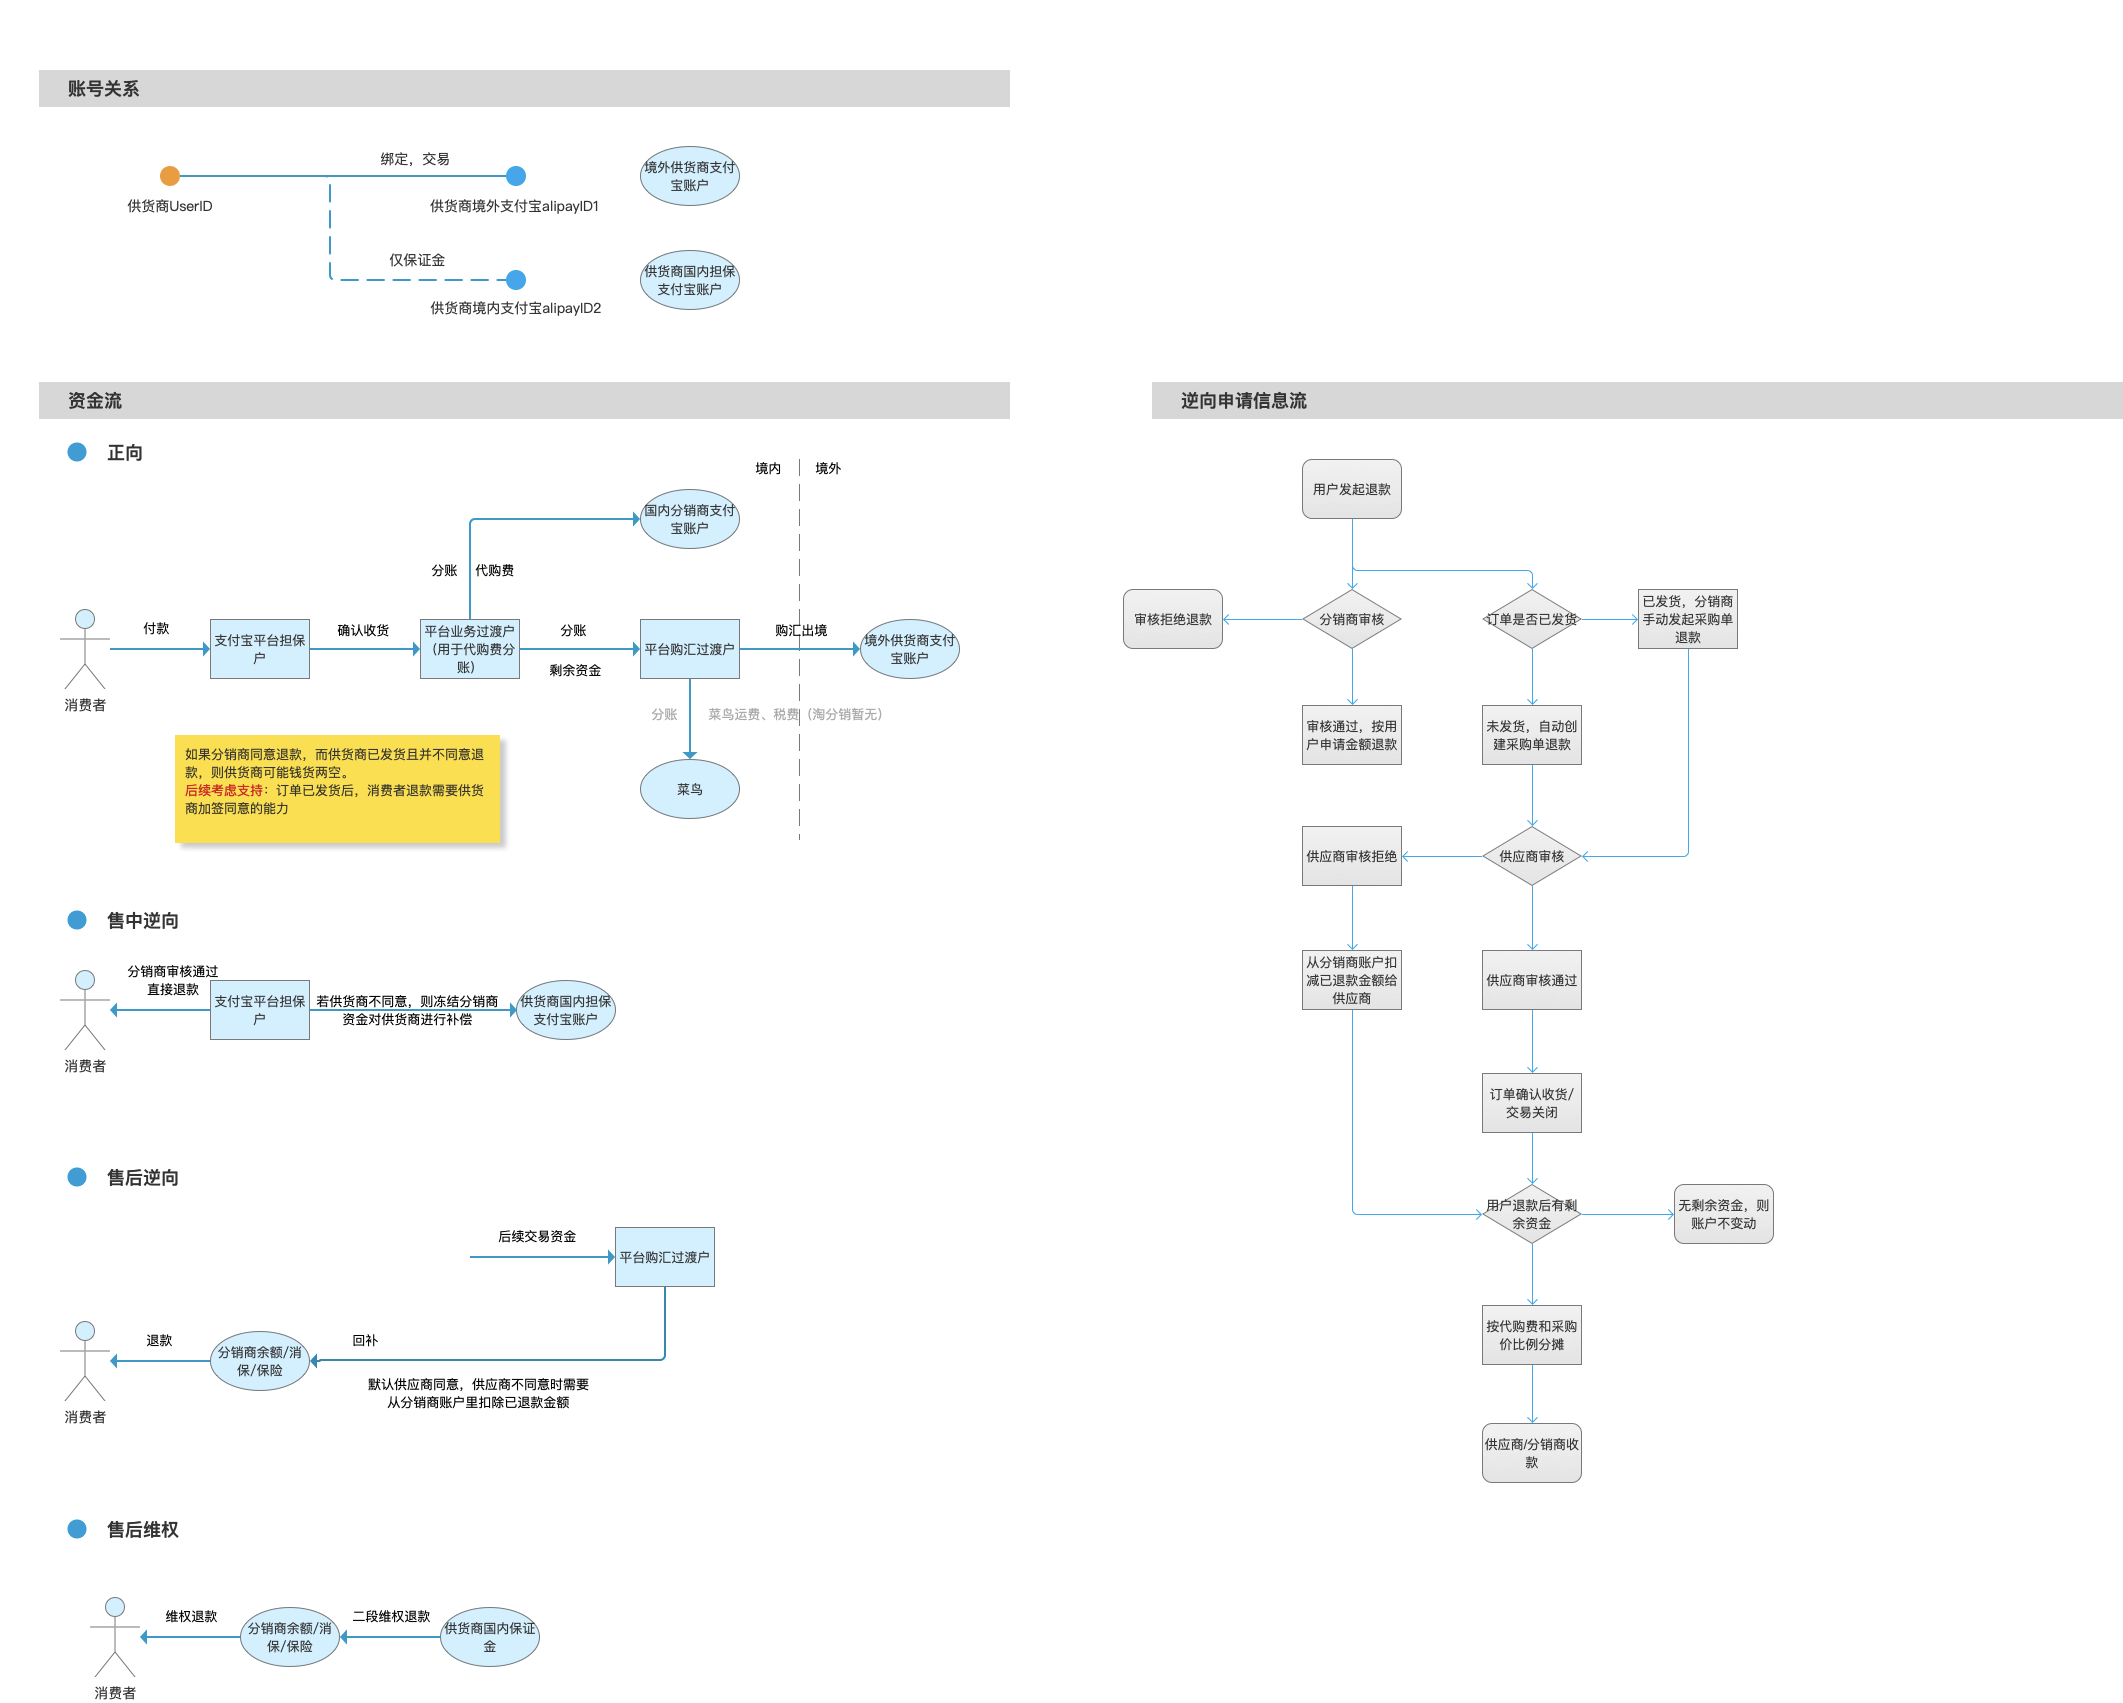Click the blue dot above 供货商境外支付宝alipayID1
The height and width of the screenshot is (1703, 2123).
[x=516, y=176]
